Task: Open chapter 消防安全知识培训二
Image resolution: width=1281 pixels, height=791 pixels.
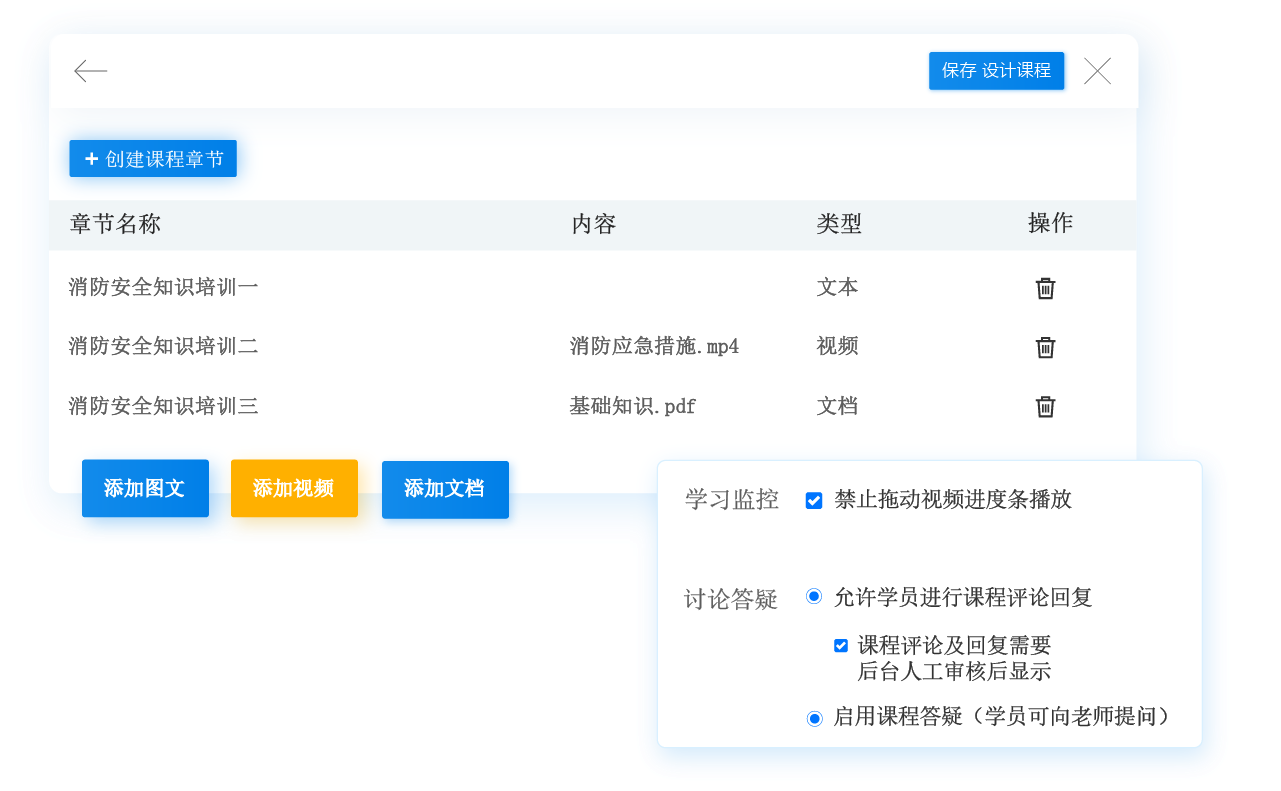Action: (163, 347)
